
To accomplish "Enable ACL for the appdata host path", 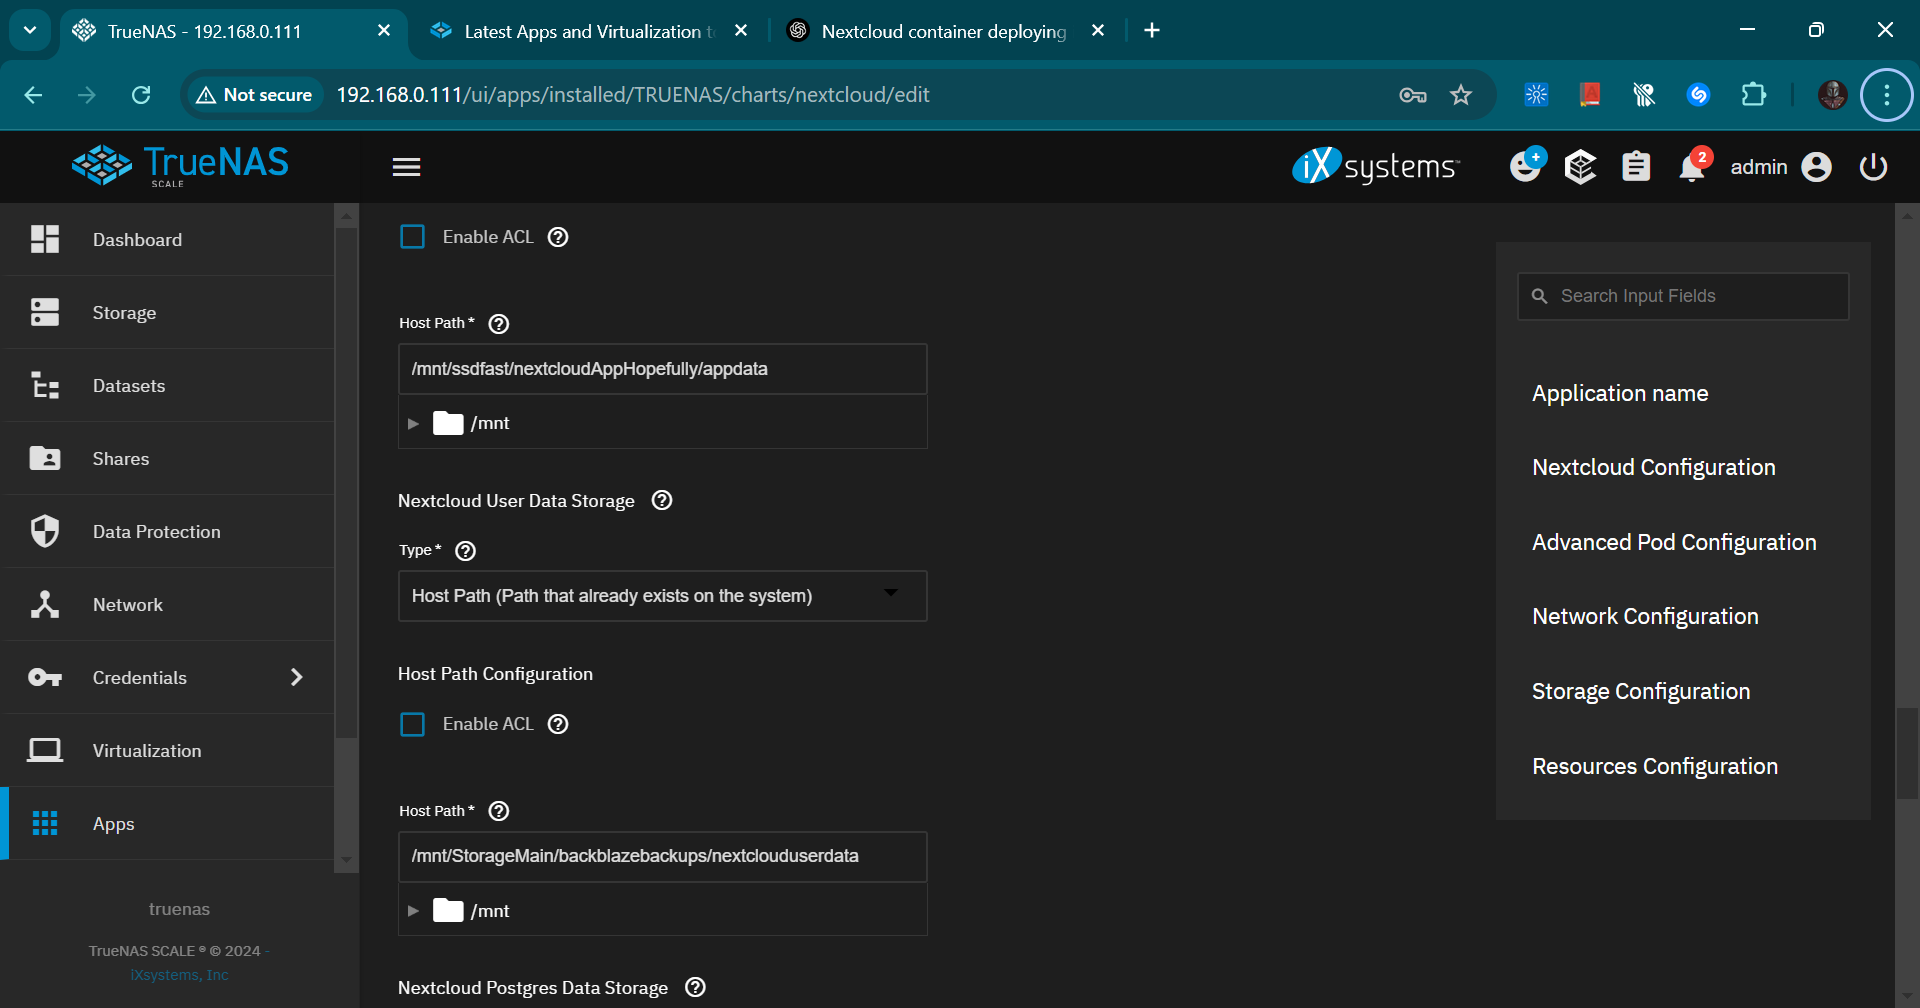I will [x=412, y=237].
